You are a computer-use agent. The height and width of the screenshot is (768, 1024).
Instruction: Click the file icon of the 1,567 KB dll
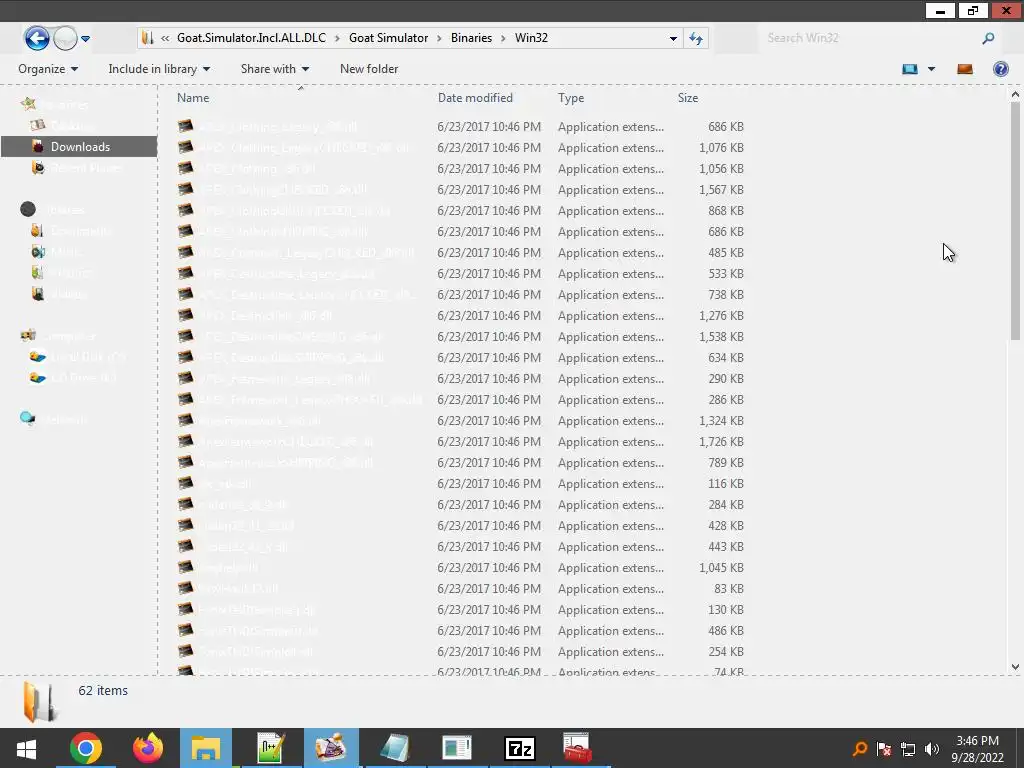point(185,189)
